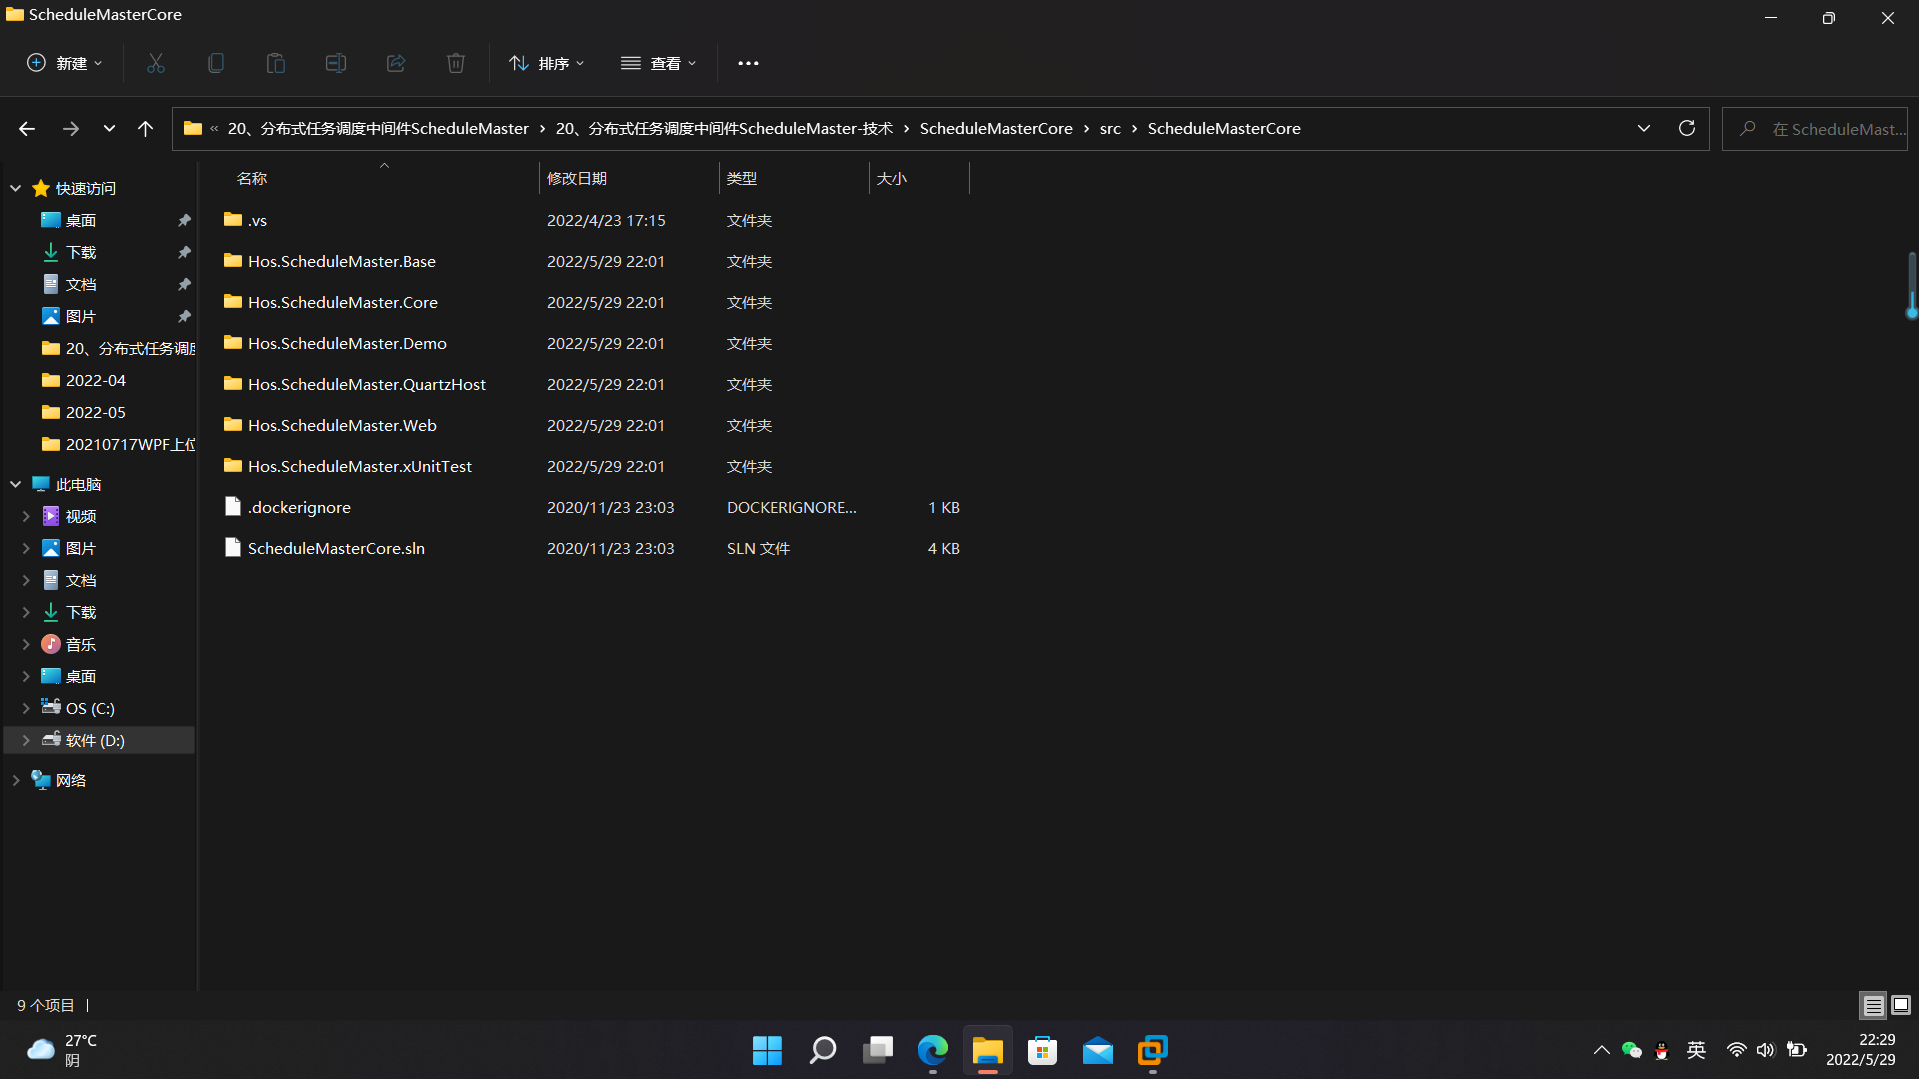Open Mail app from taskbar
This screenshot has height=1079, width=1919.
[1098, 1050]
